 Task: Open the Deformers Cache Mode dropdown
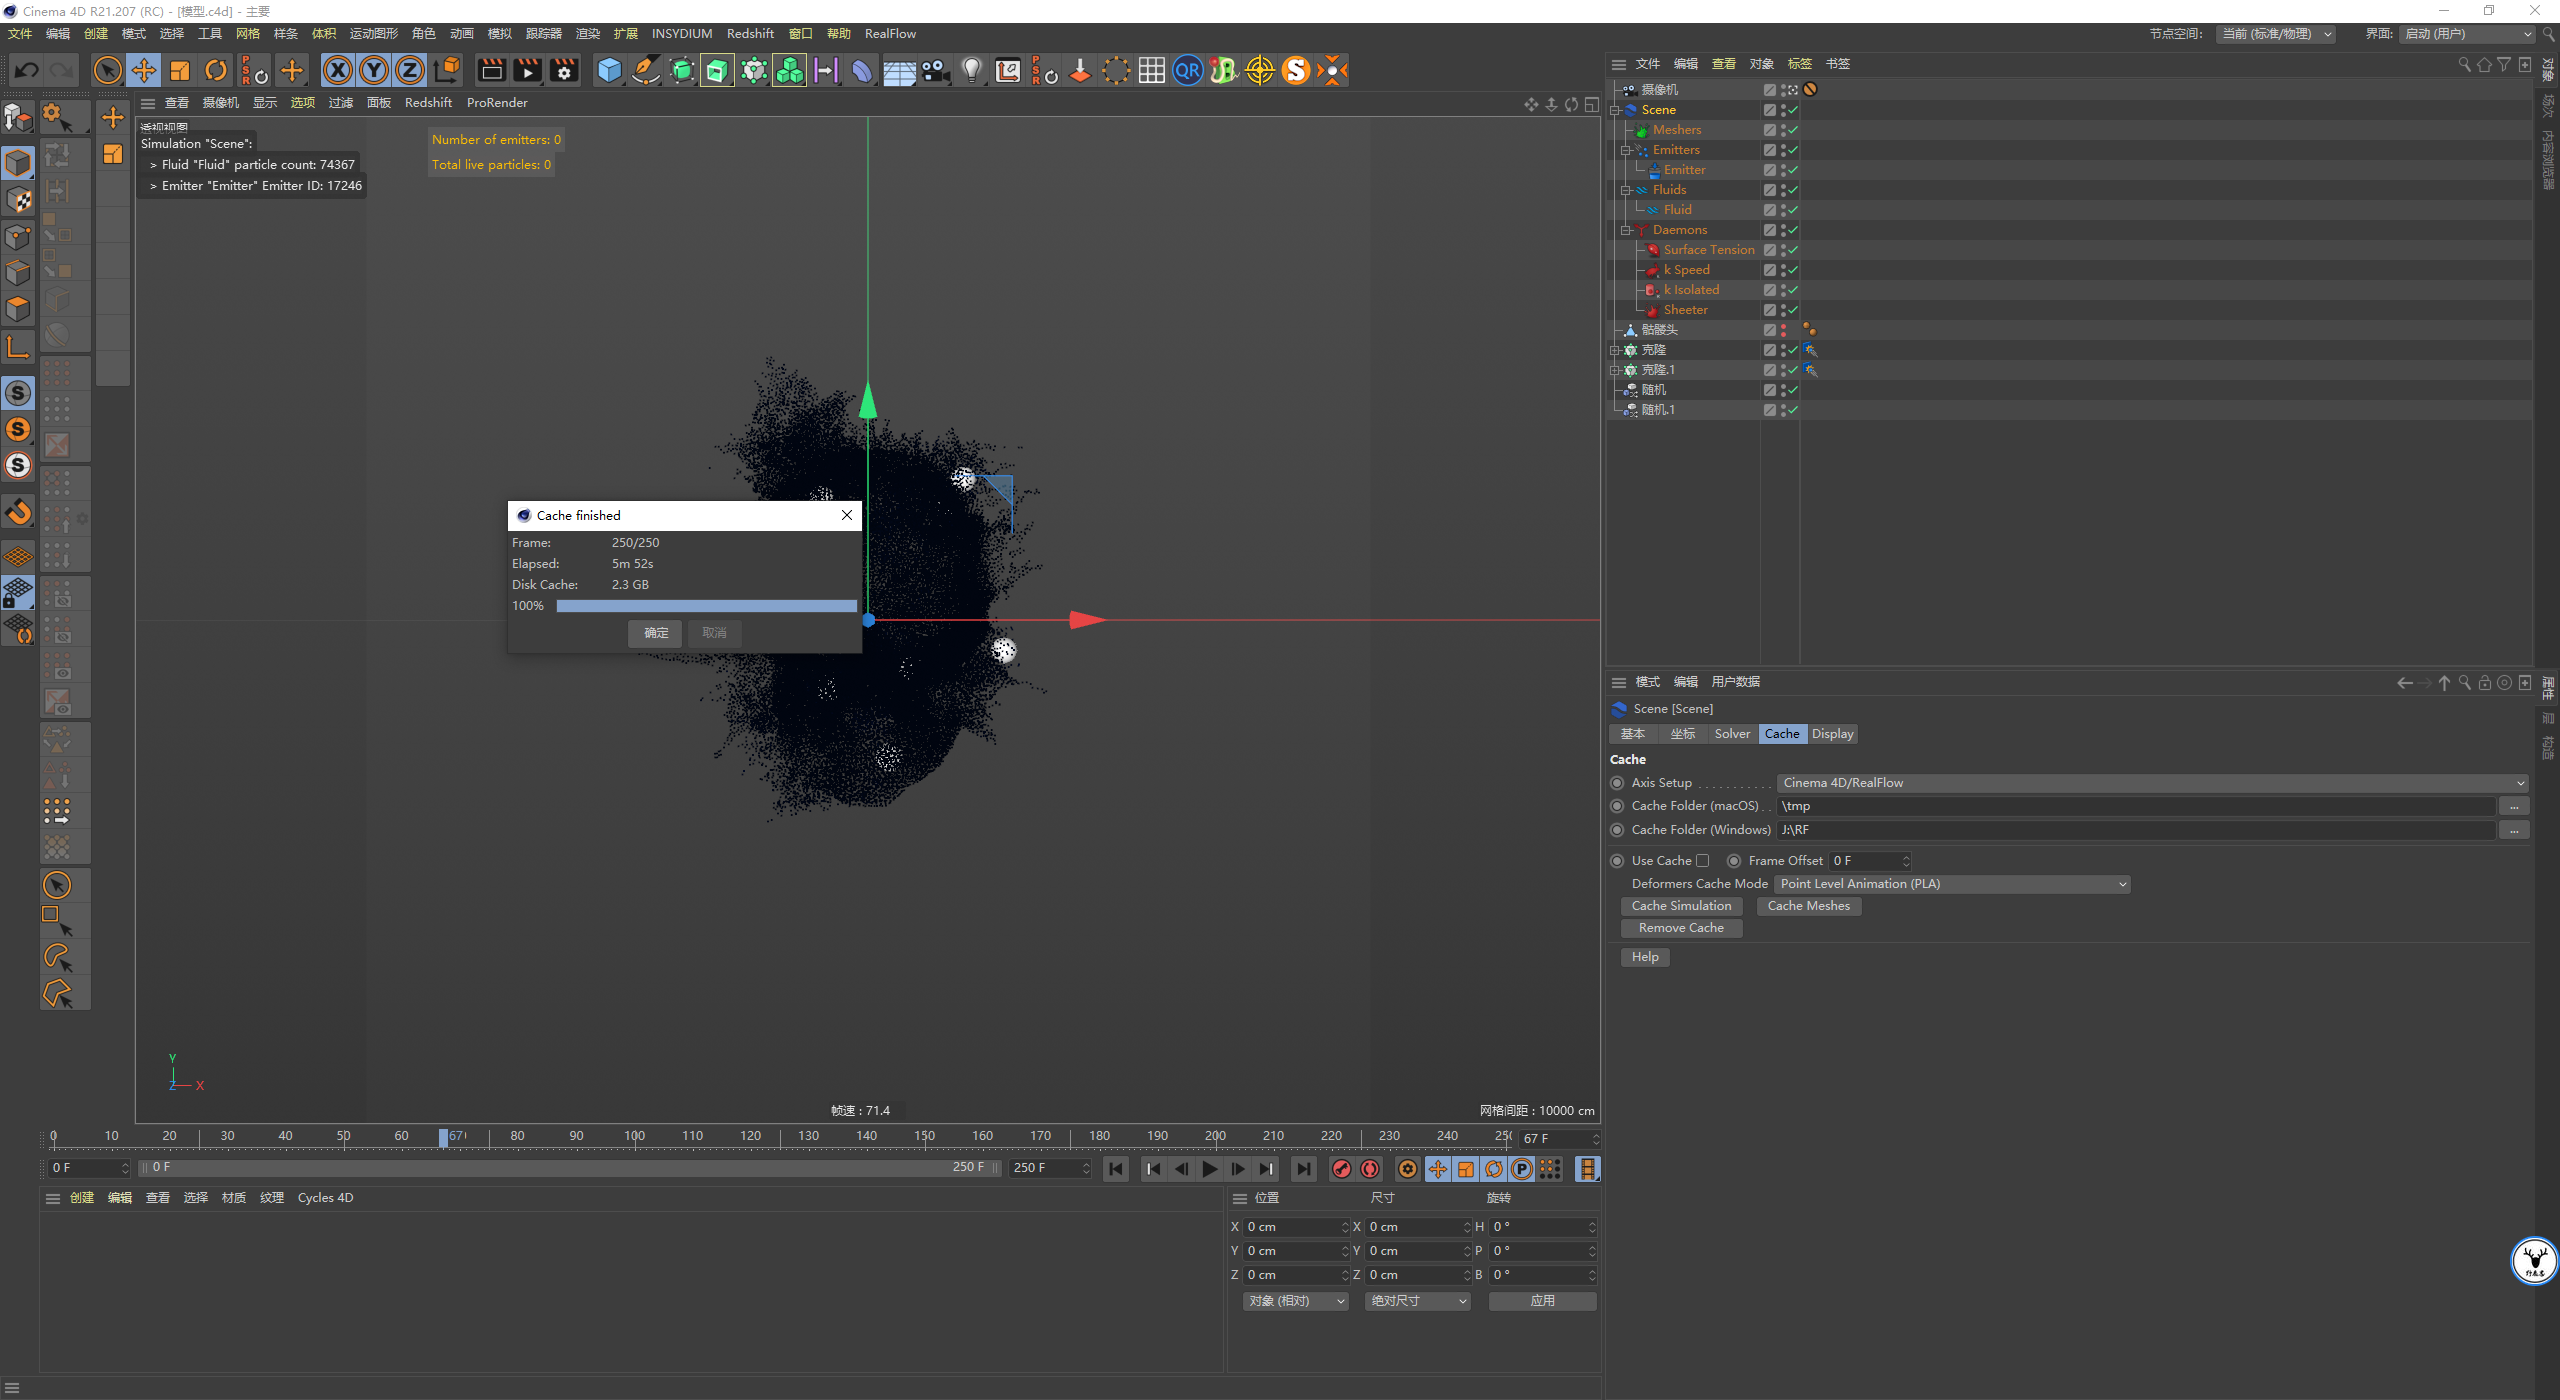1952,884
